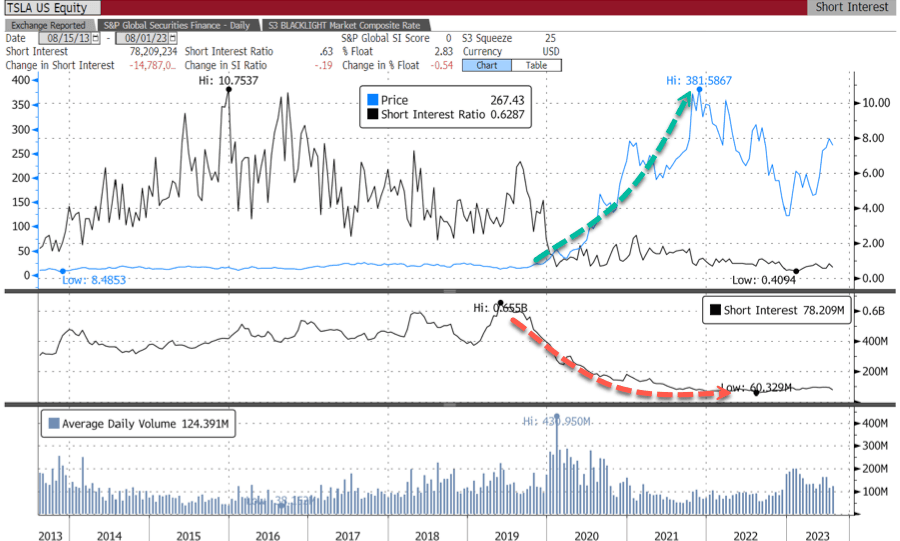Click the black Short Interest Ratio legend marker
Image resolution: width=900 pixels, height=541 pixels.
pyautogui.click(x=373, y=116)
